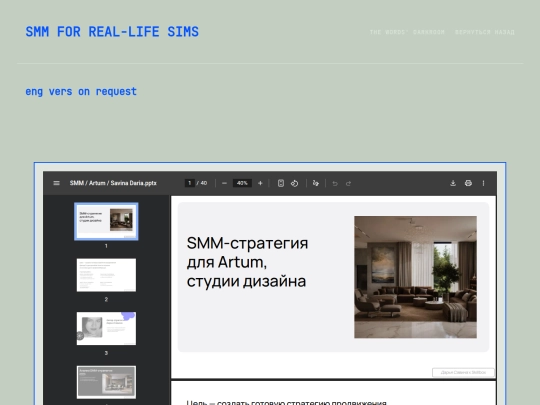Screen dimensions: 540x405
Task: Select the fourth gray slide thumbnail
Action: point(106,382)
